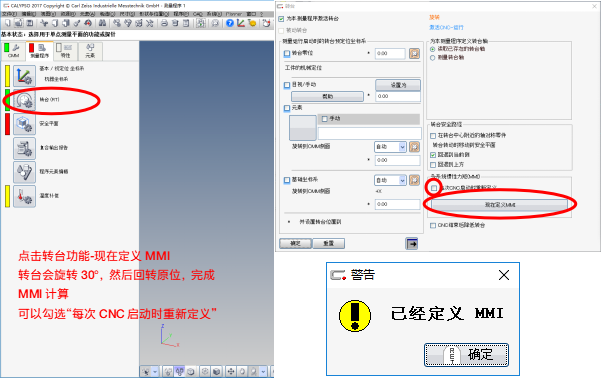Switch to the 特性 tab
Screen dimensions: 602x378
click(65, 51)
